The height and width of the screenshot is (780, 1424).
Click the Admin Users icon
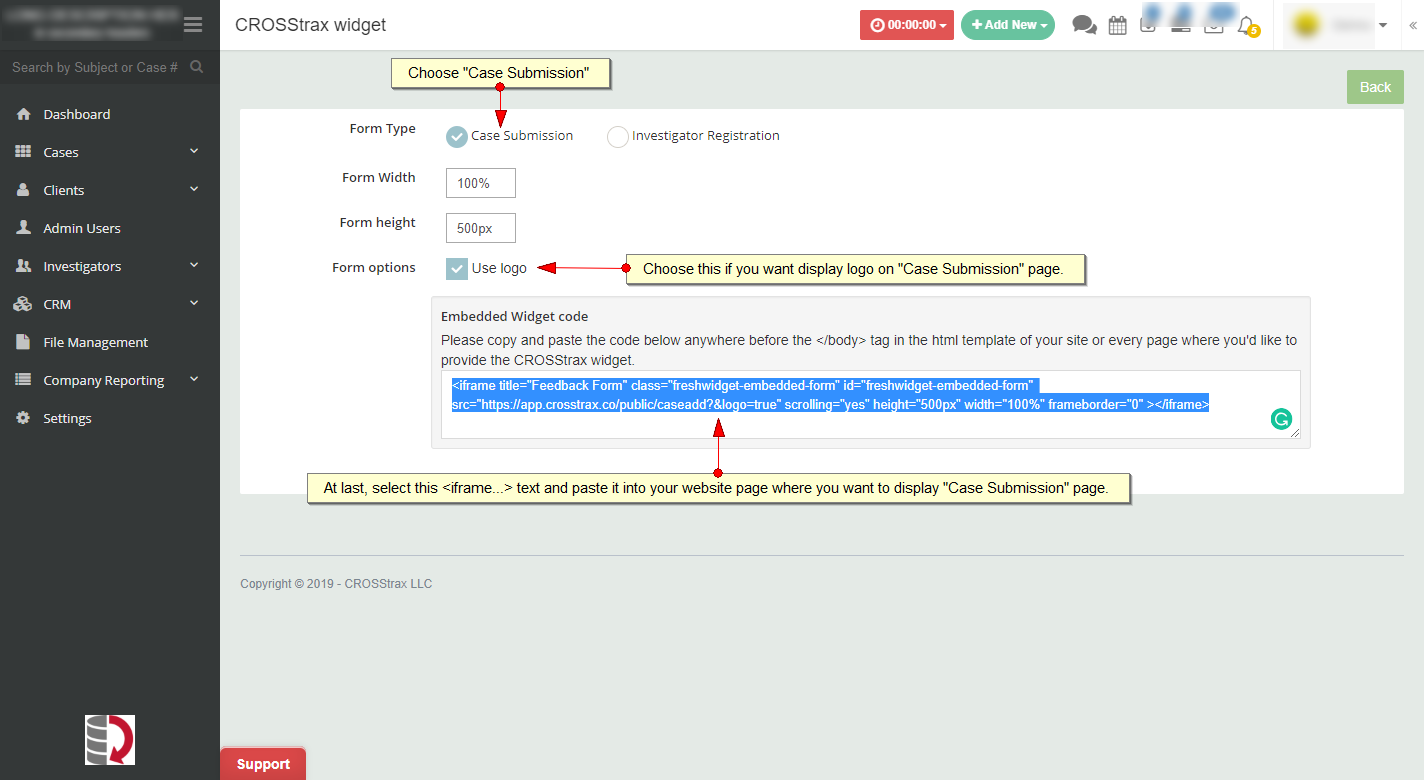tap(24, 228)
